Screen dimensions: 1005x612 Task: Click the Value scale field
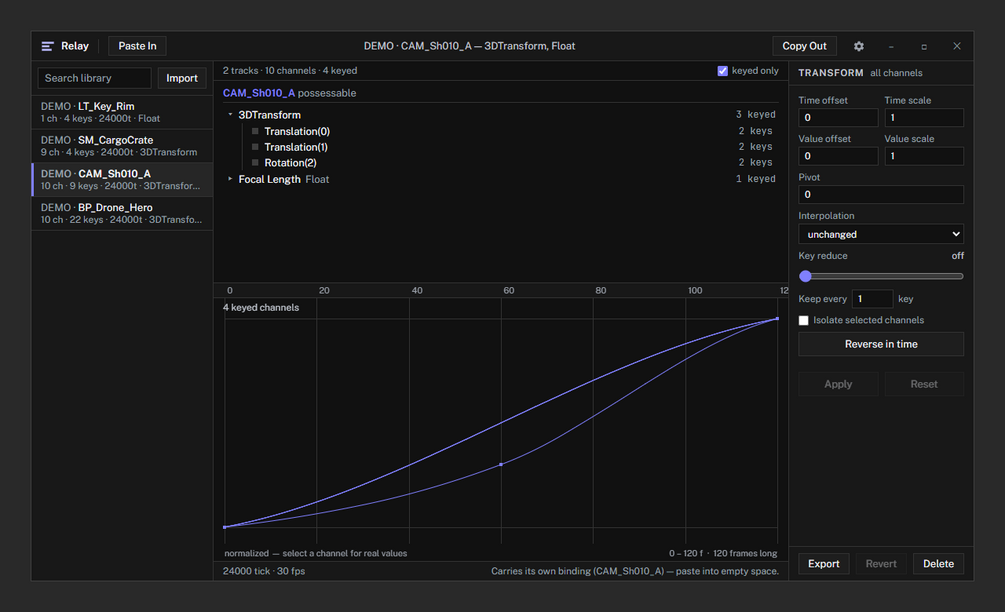(x=924, y=156)
